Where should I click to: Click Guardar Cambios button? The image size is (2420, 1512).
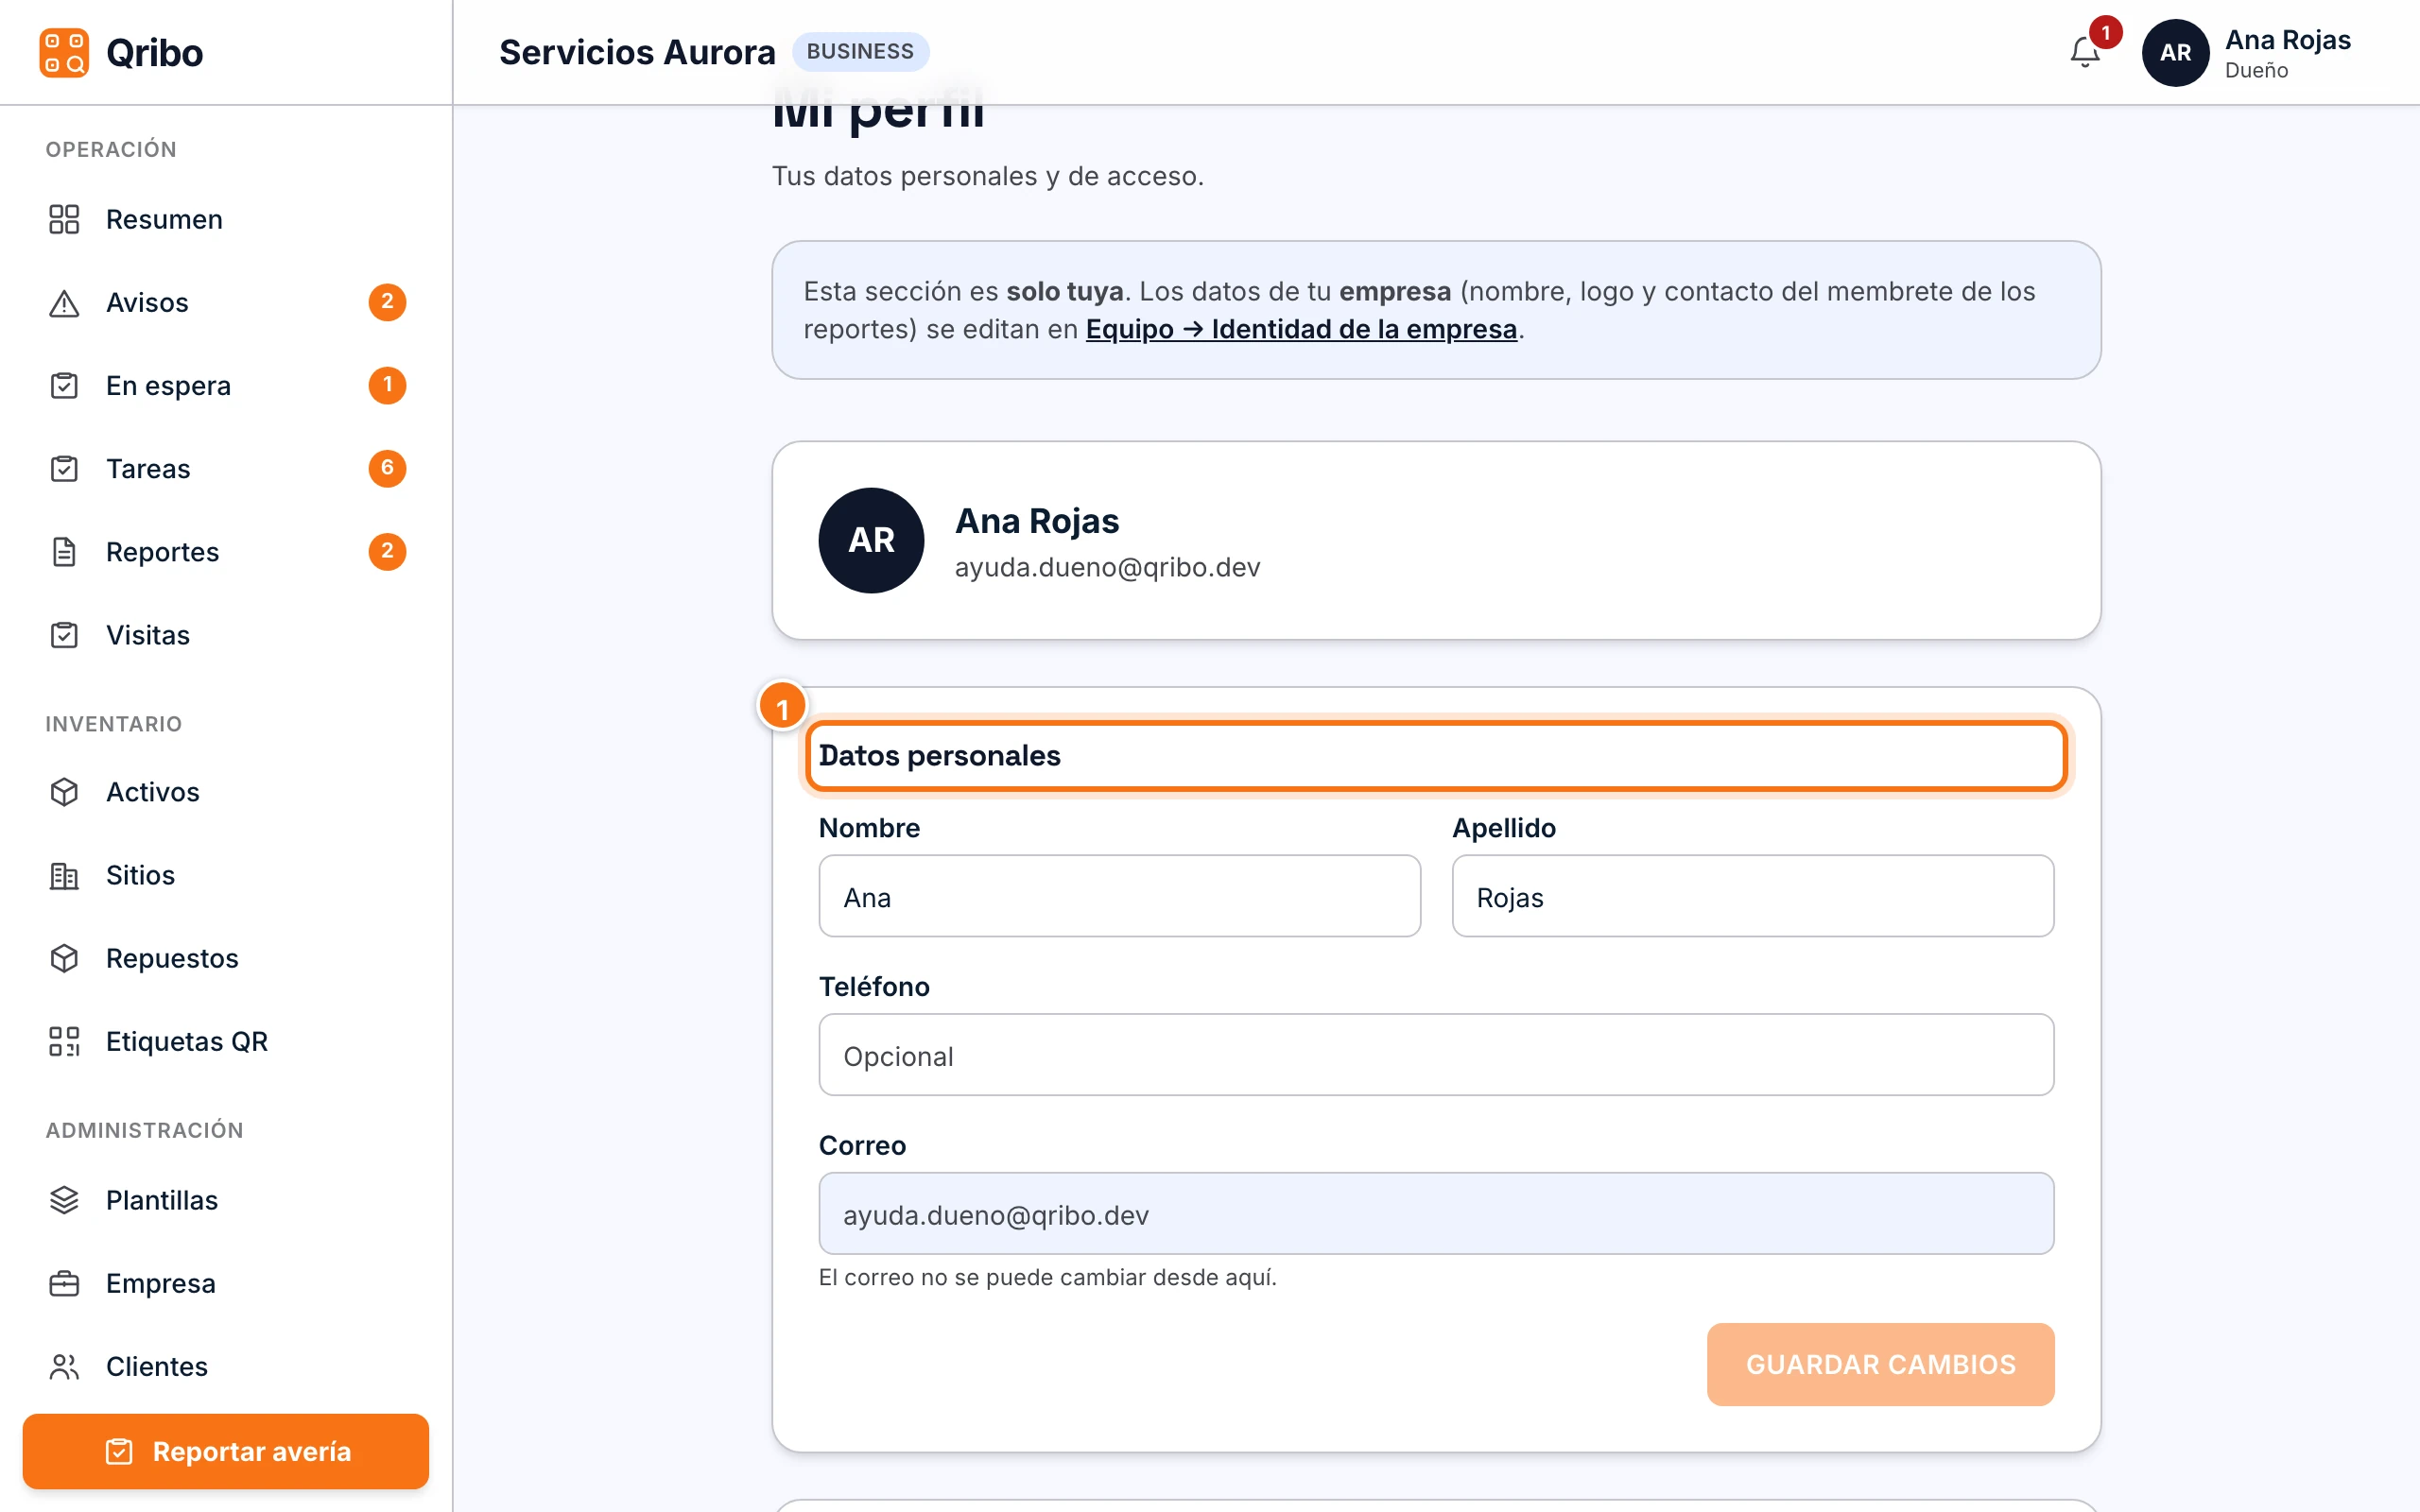point(1880,1364)
